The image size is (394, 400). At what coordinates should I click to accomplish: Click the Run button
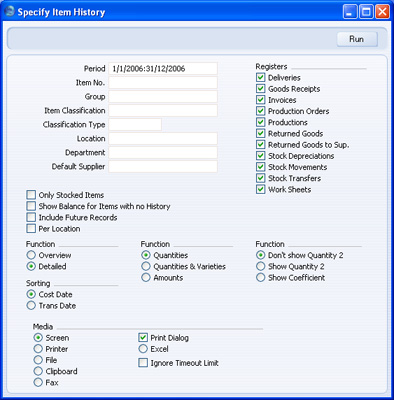(x=357, y=39)
